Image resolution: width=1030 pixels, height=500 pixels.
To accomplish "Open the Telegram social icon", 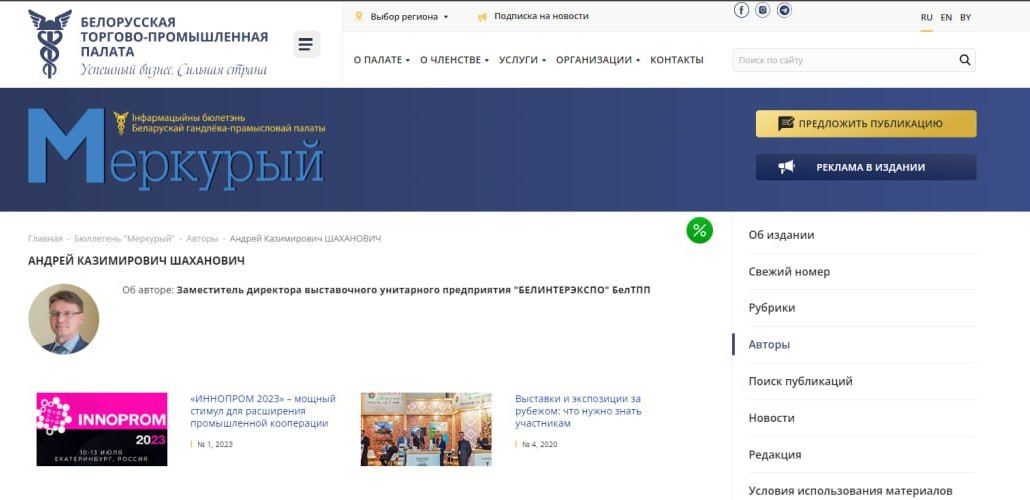I will pyautogui.click(x=784, y=10).
